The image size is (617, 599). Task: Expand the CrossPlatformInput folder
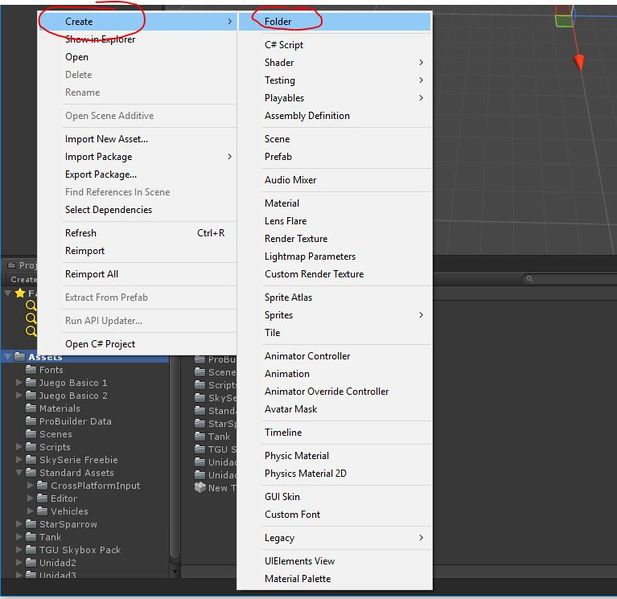pyautogui.click(x=30, y=485)
